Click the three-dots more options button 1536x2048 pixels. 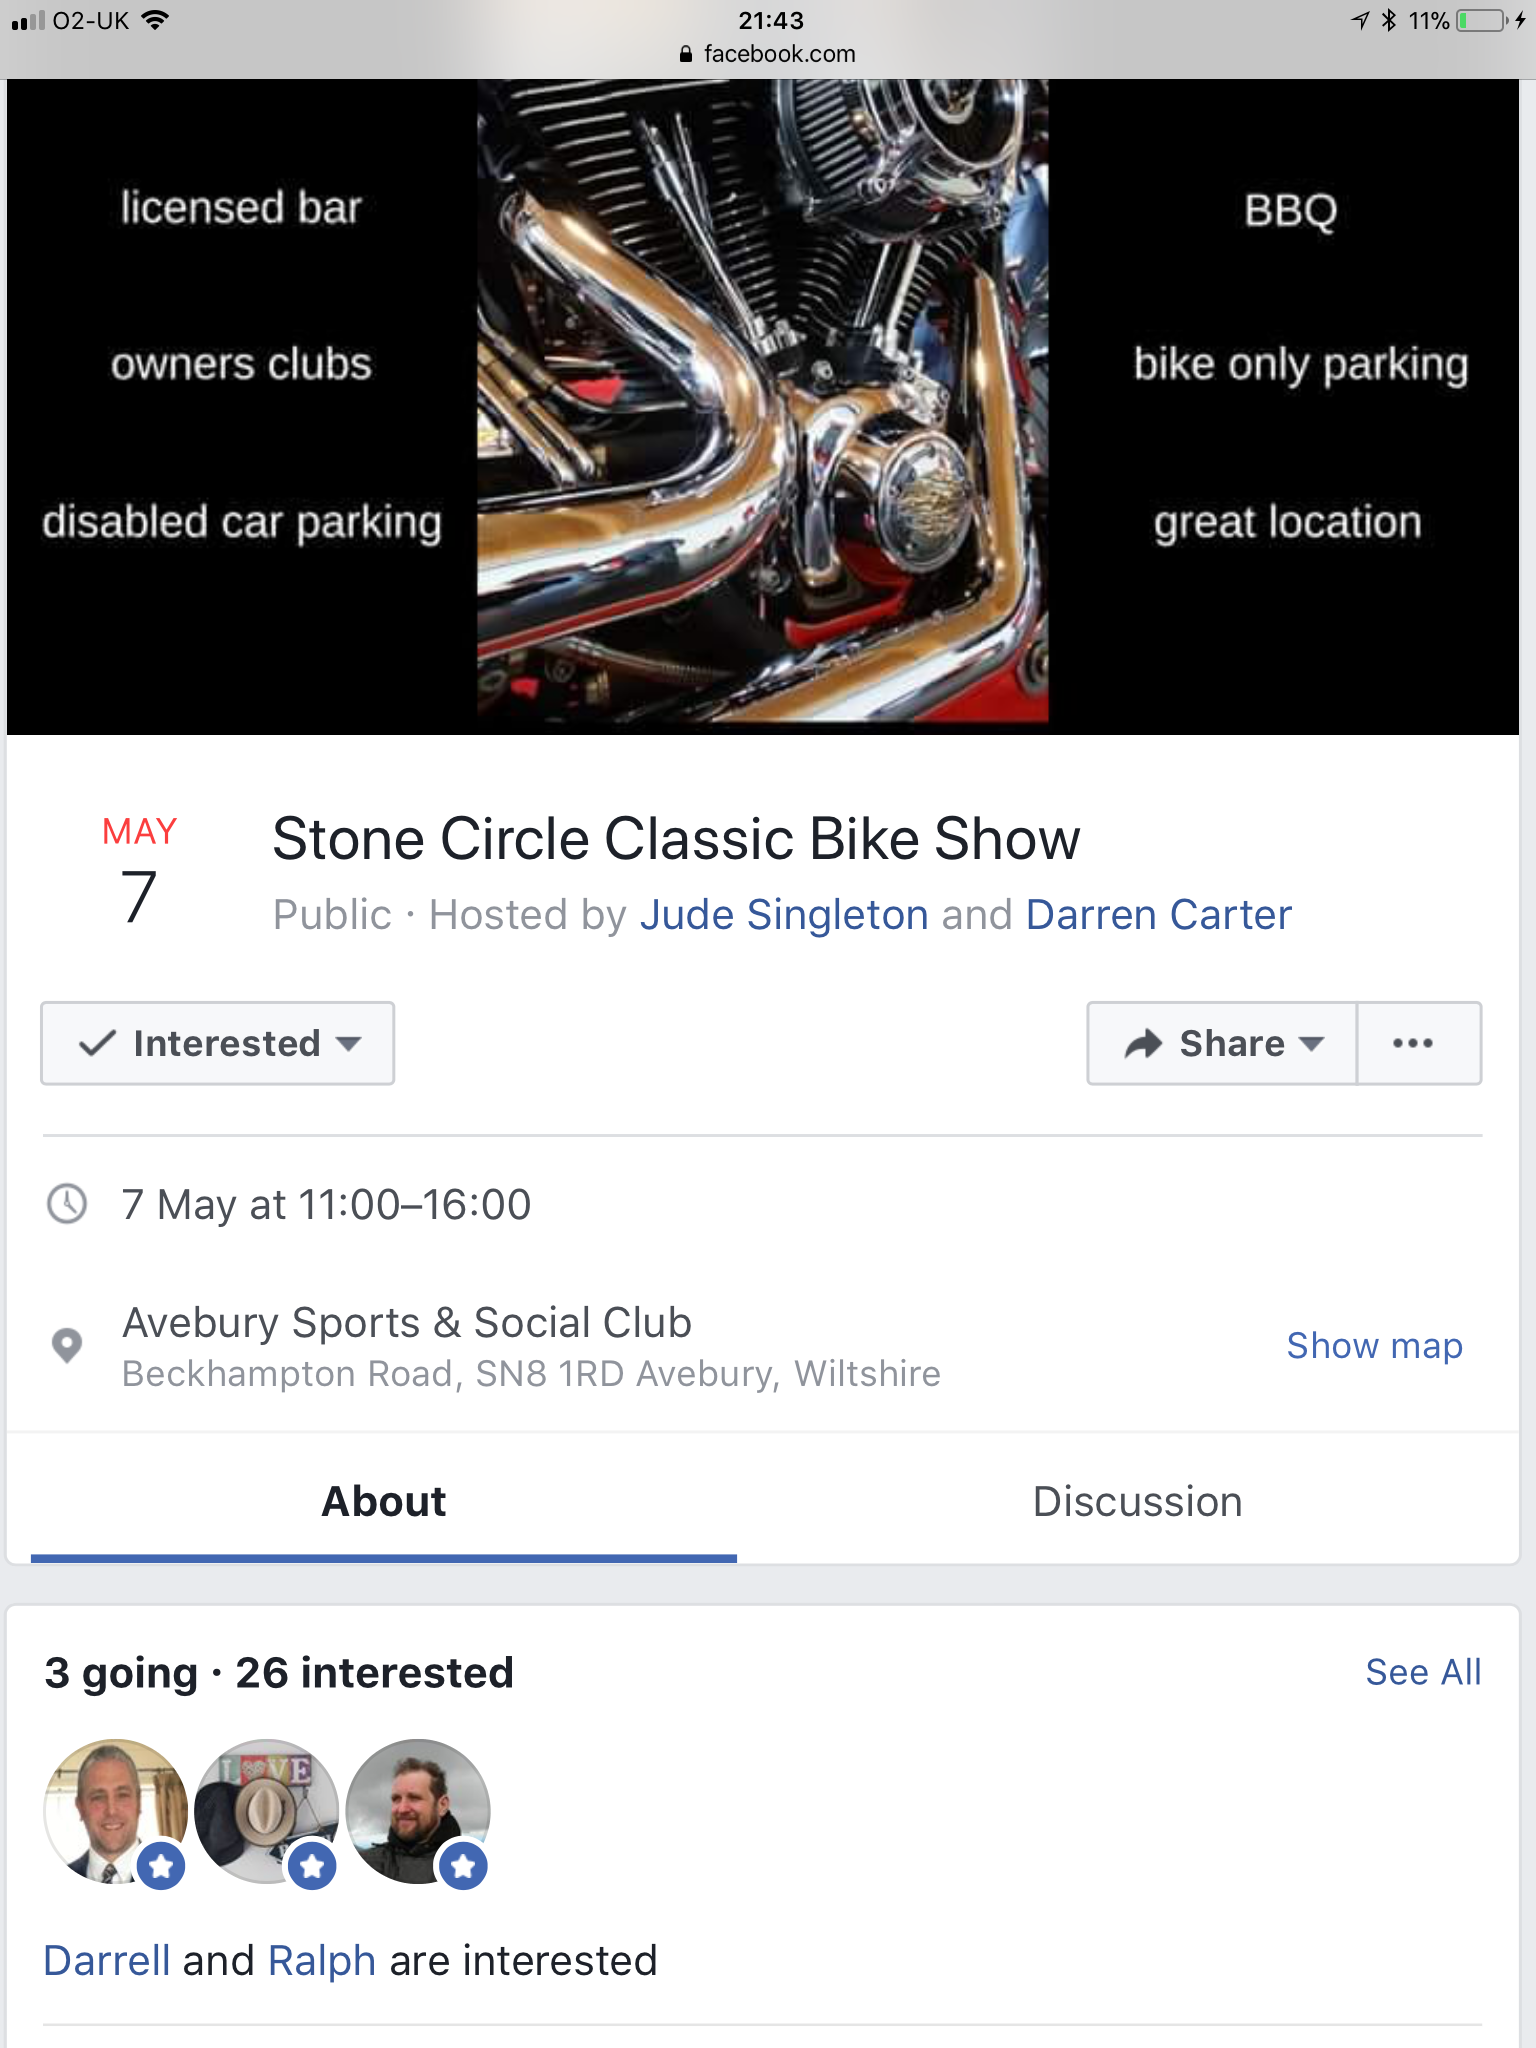click(x=1413, y=1043)
